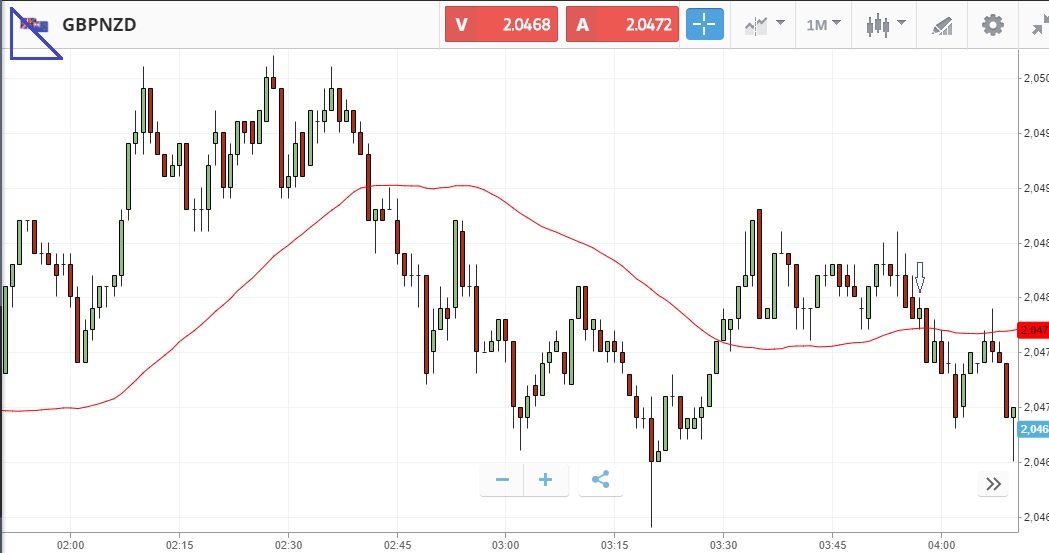Jump to latest candles with double-arrow
The height and width of the screenshot is (553, 1049).
point(993,484)
